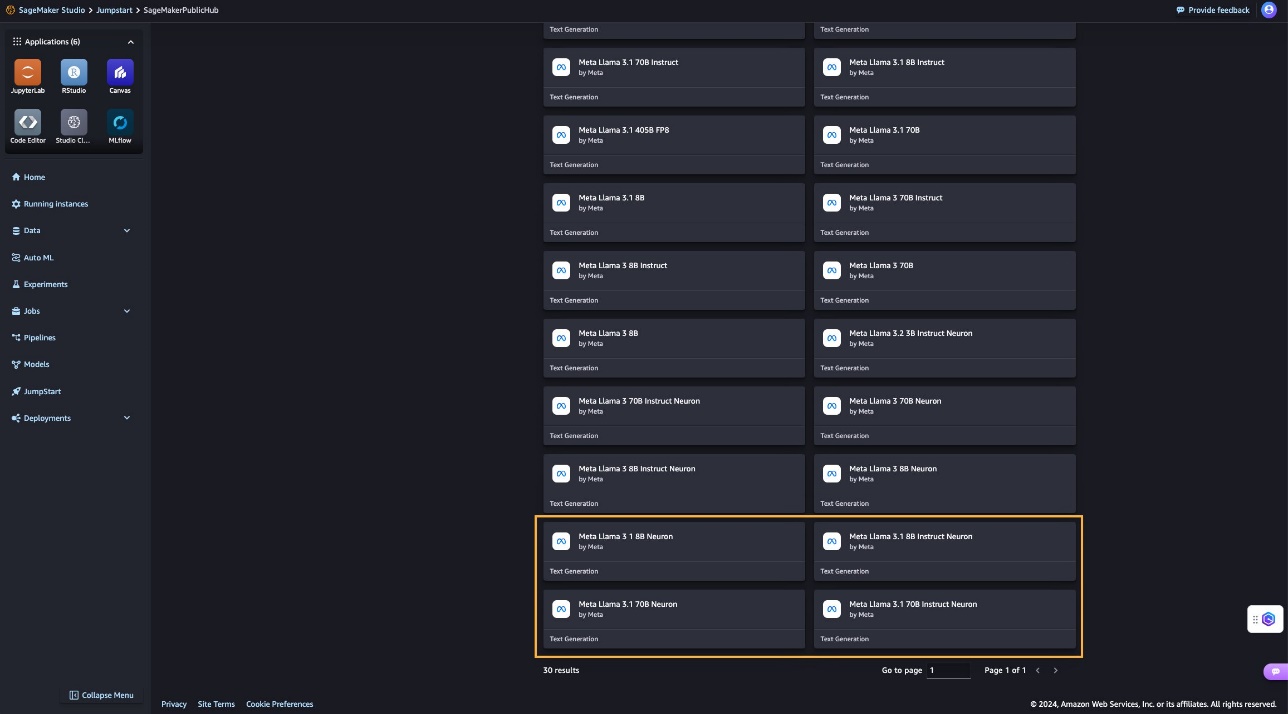Image resolution: width=1288 pixels, height=714 pixels.
Task: Open the Canvas application icon
Action: pos(120,72)
